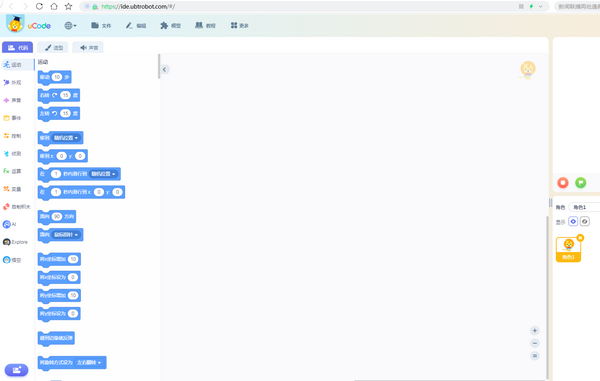Select the AI block category

coord(10,224)
